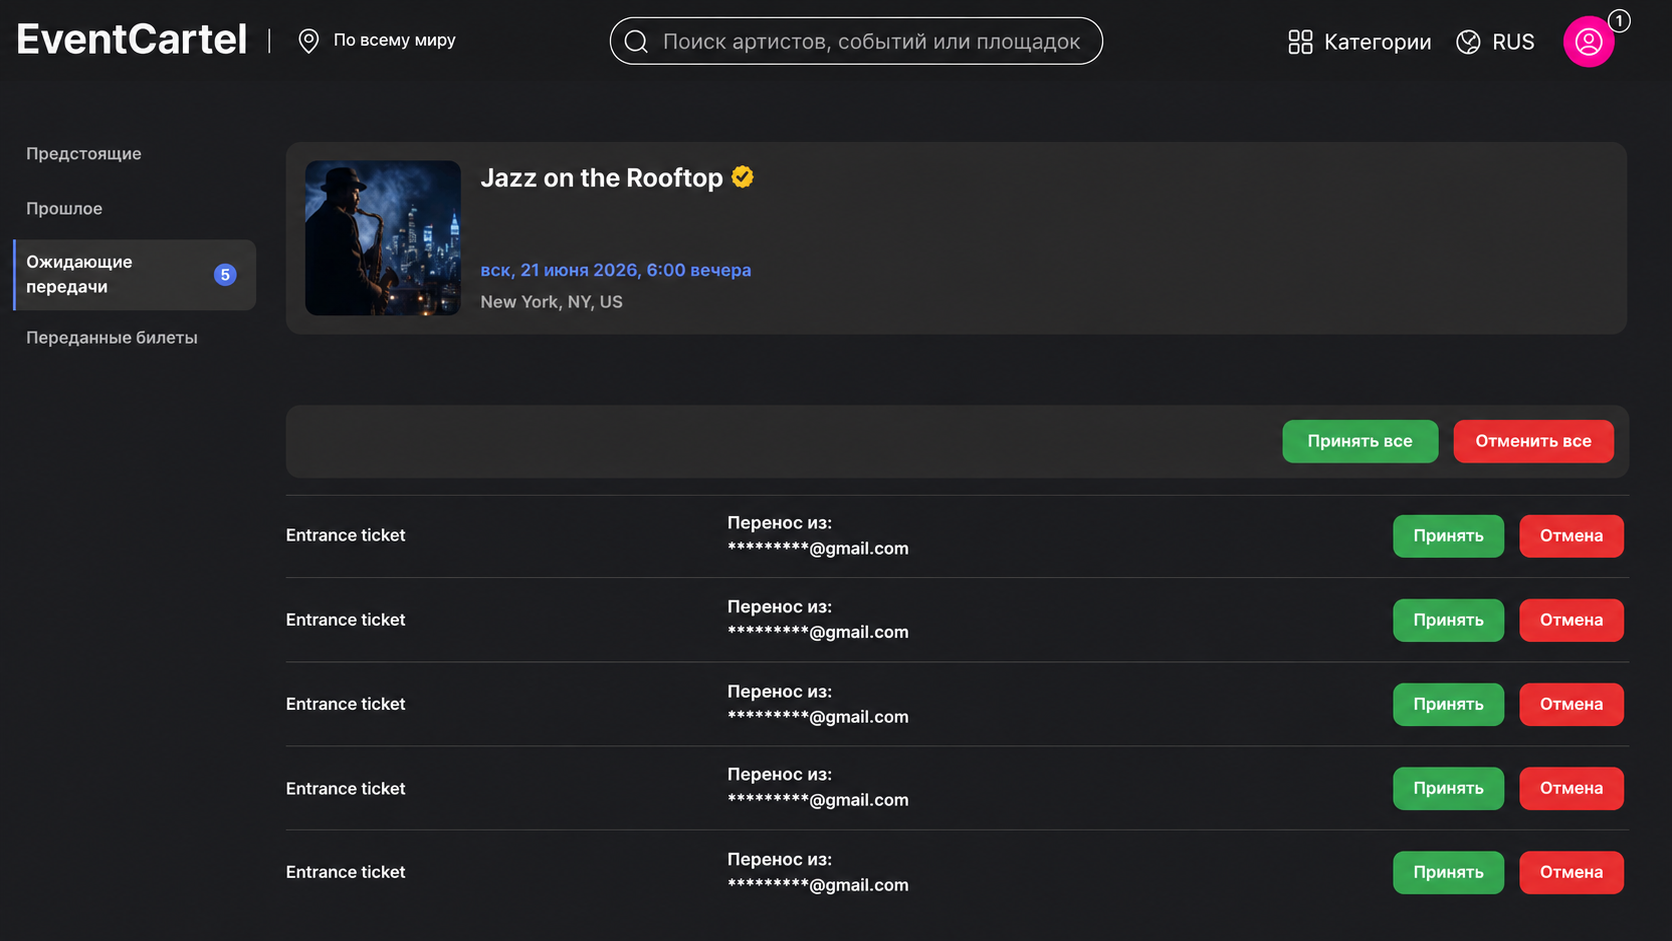1672x941 pixels.
Task: Click the first row's Entrance ticket label
Action: pyautogui.click(x=346, y=535)
